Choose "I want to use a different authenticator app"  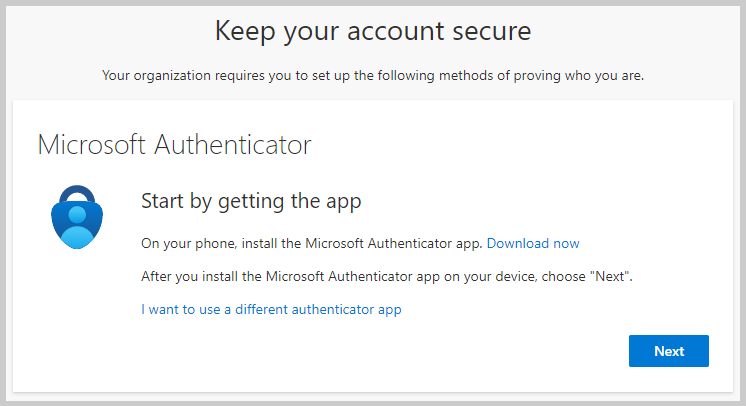(x=271, y=309)
